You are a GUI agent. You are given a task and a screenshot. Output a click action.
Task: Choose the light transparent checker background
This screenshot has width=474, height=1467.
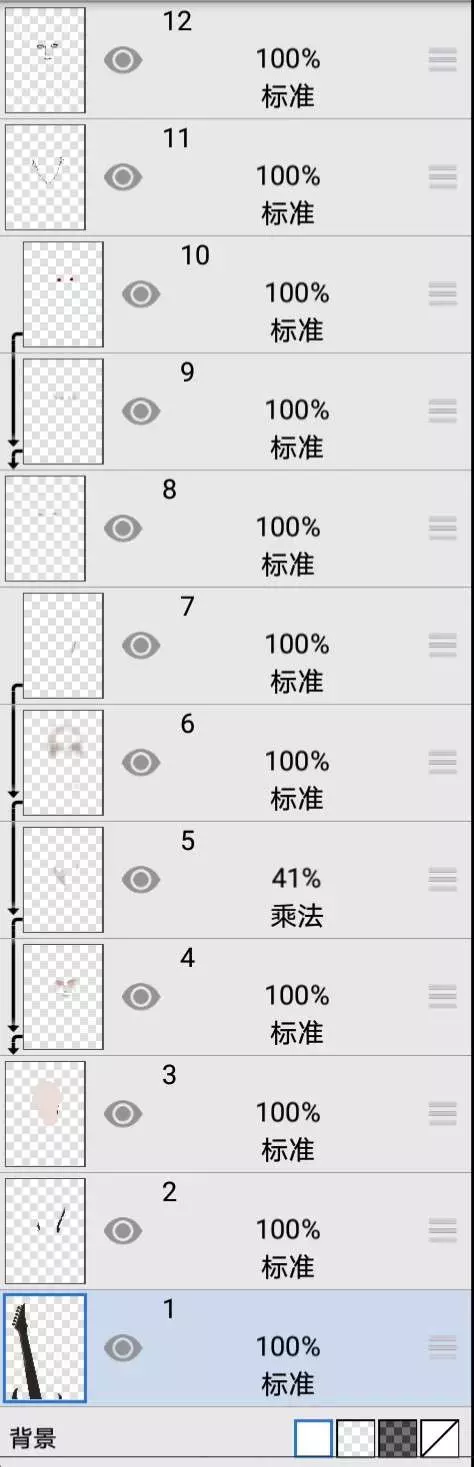(x=356, y=1438)
